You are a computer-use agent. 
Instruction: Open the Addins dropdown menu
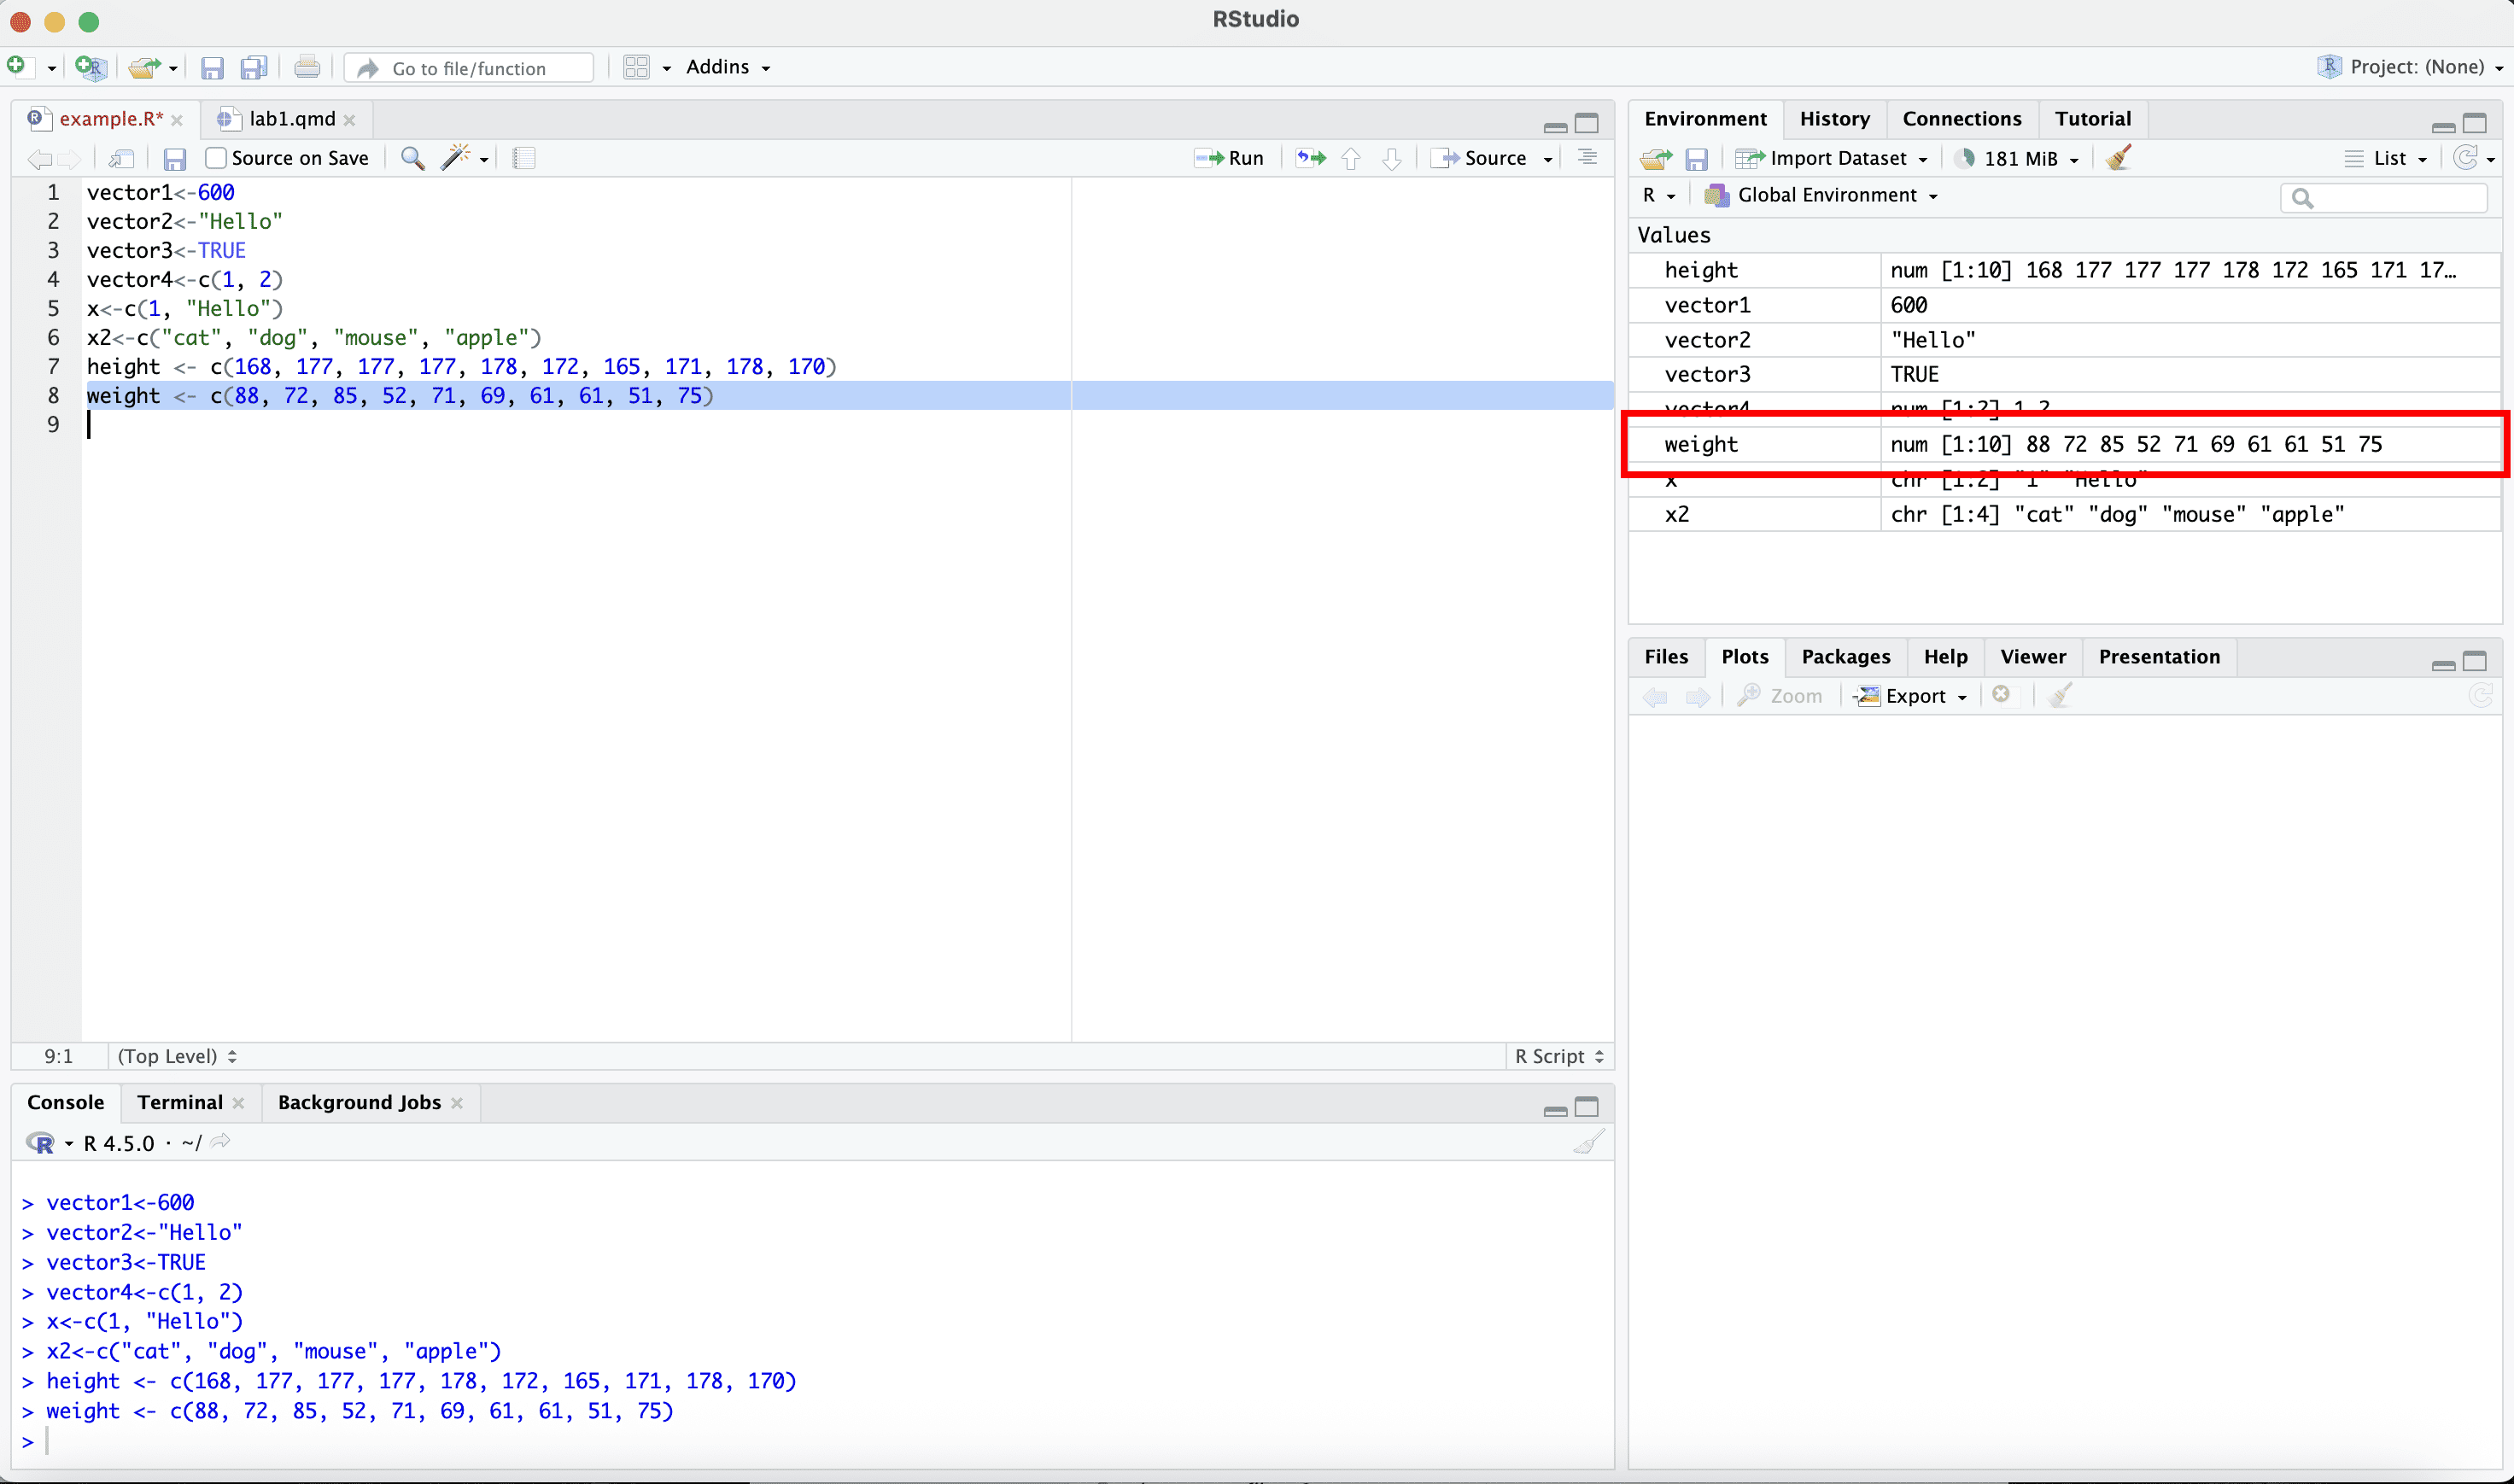[x=727, y=67]
